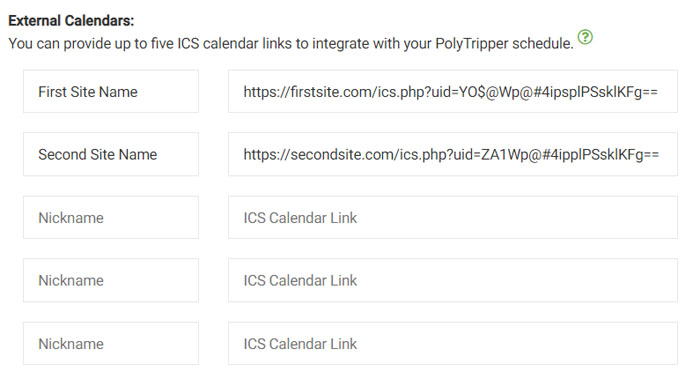Click the External Calendars heading
Viewport: 700px width, 379px height.
[71, 21]
